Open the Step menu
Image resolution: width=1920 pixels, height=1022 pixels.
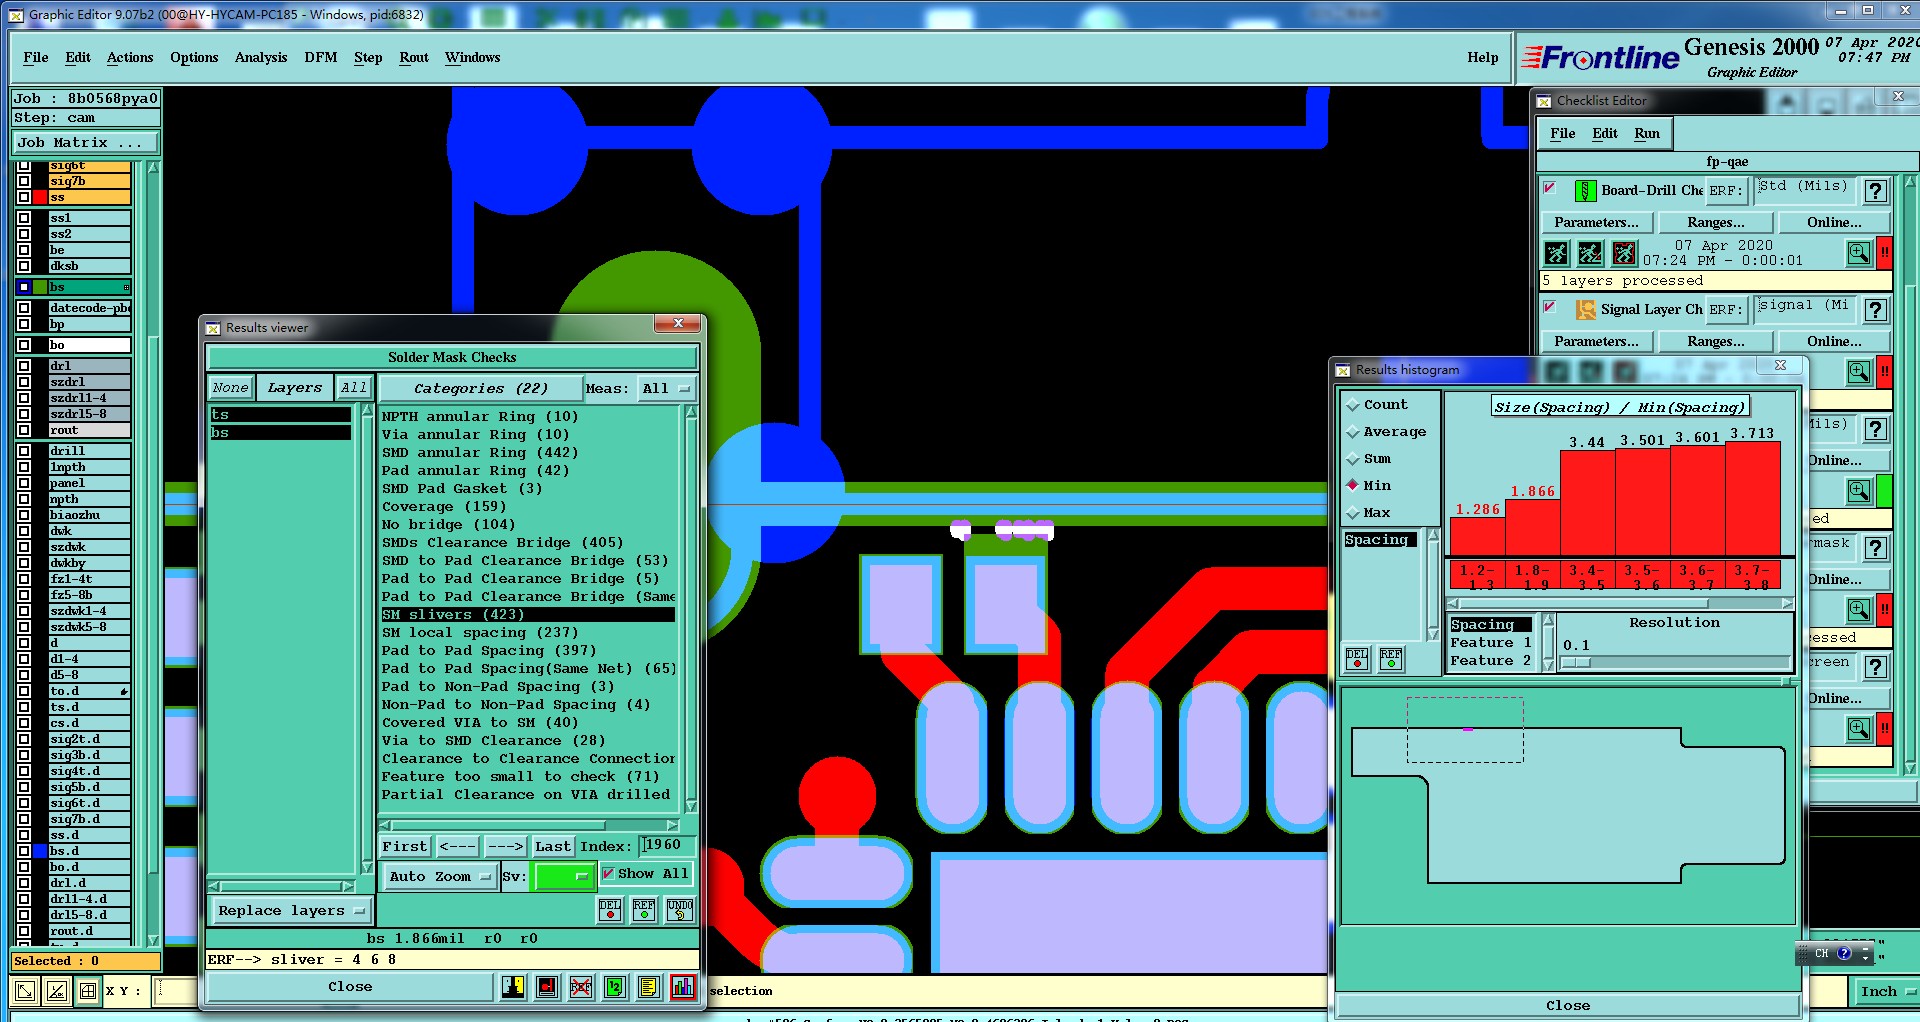pyautogui.click(x=368, y=58)
